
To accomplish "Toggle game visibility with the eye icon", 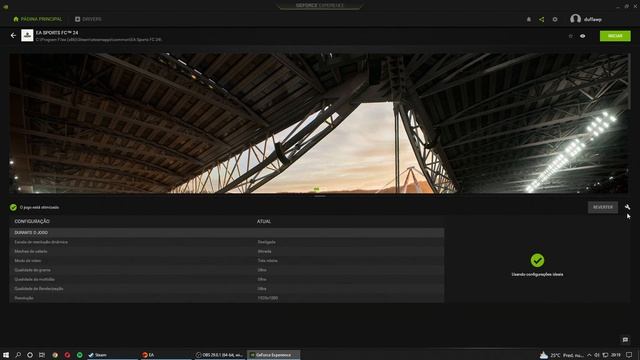I will (582, 36).
